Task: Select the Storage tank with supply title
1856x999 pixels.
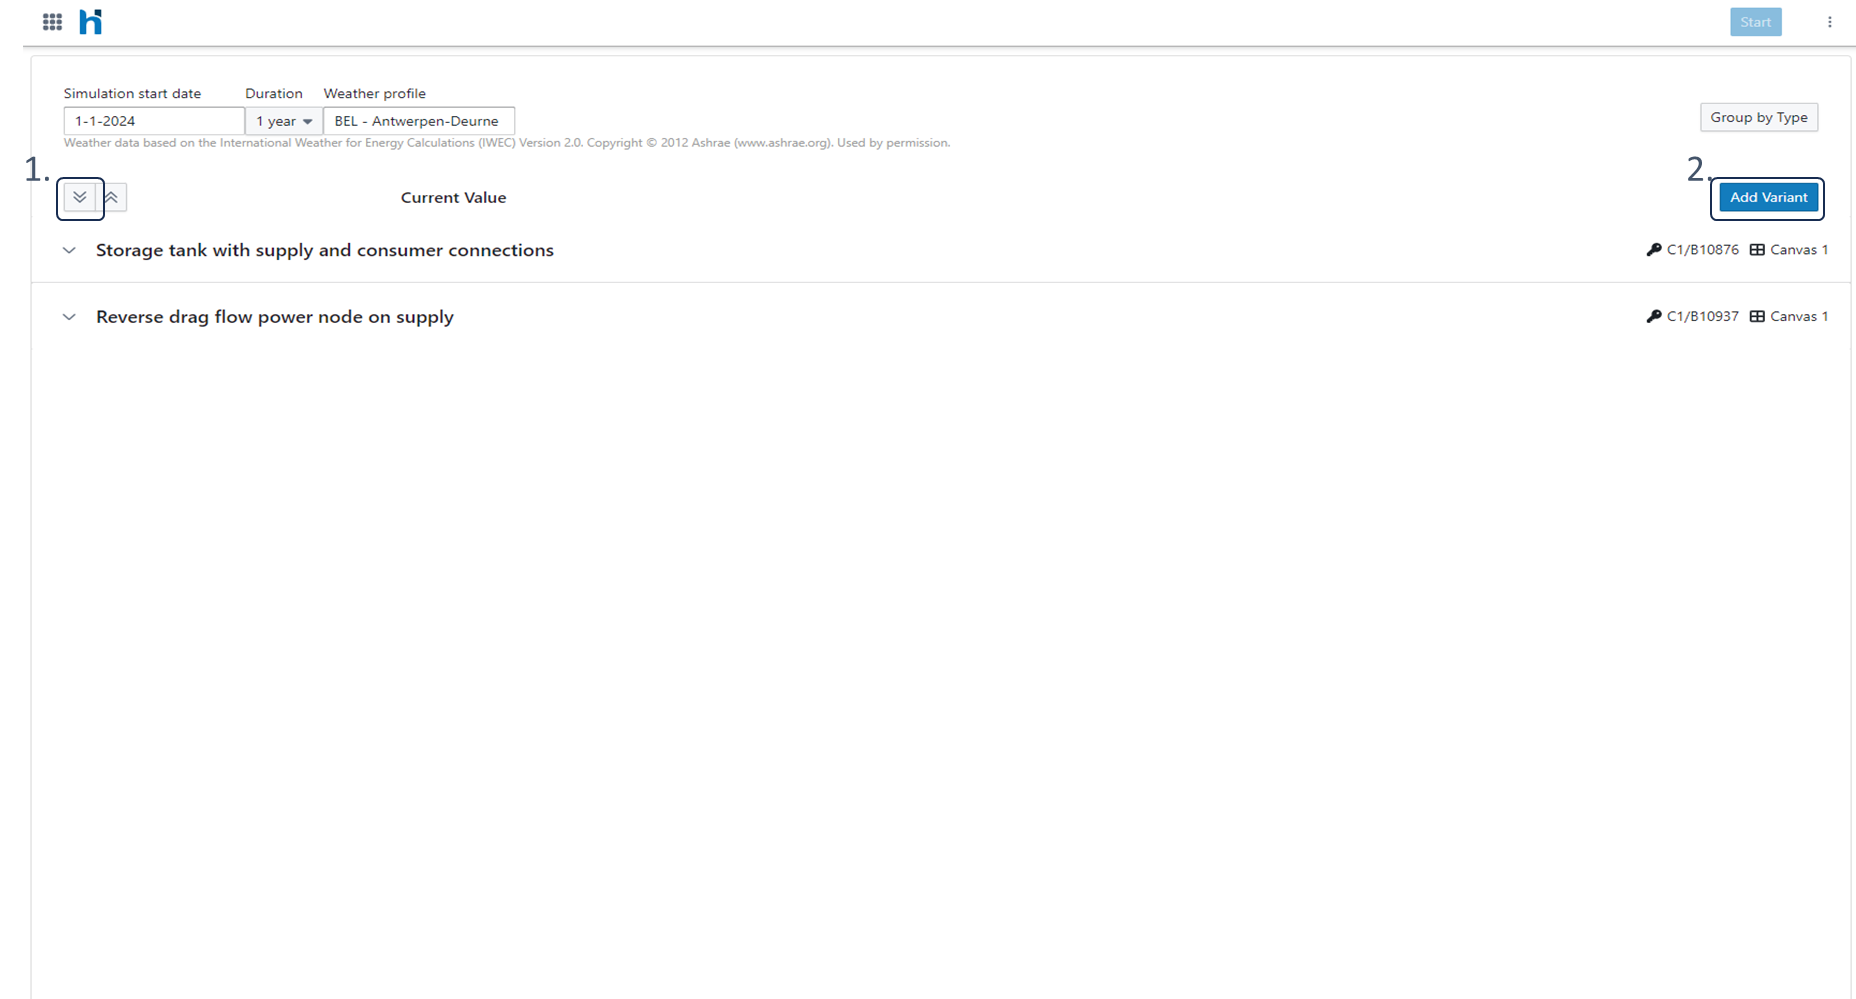Action: pos(324,250)
